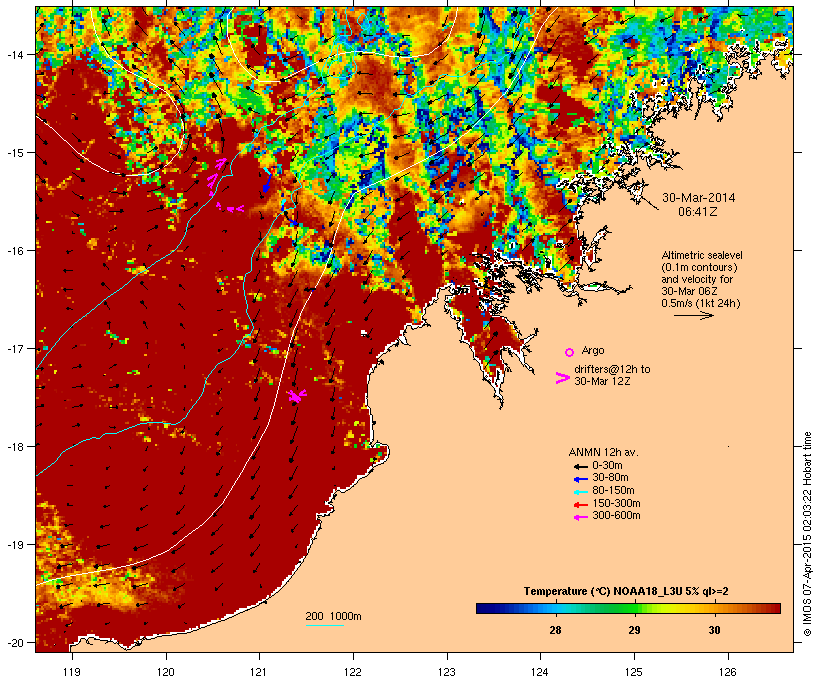Screen dimensions: 820x680
Task: Click the magenta 300-600m arrow in the legend
Action: pyautogui.click(x=580, y=517)
